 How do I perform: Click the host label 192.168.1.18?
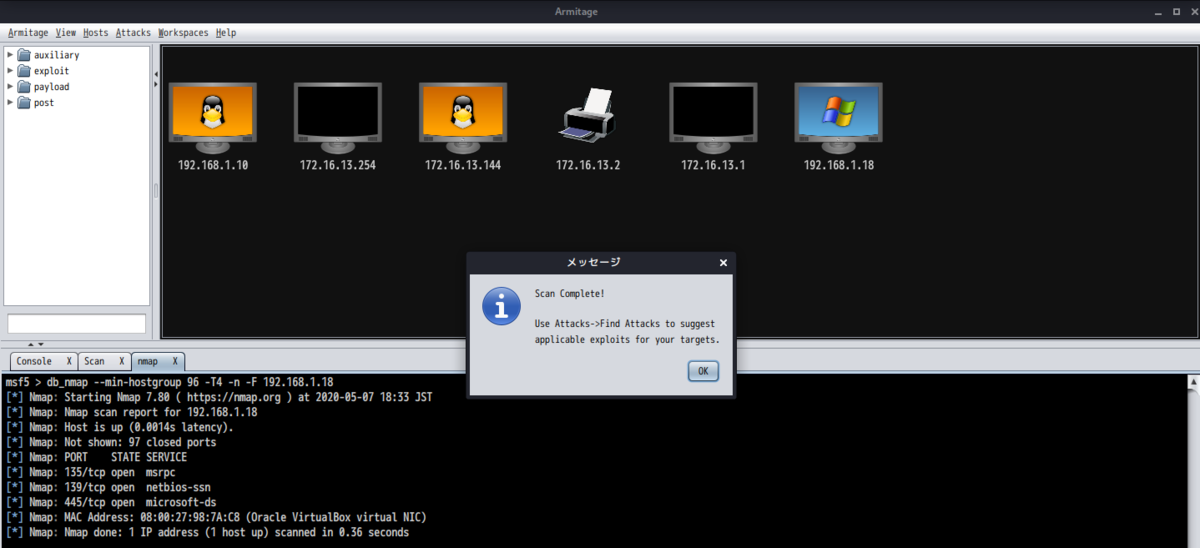[x=839, y=165]
